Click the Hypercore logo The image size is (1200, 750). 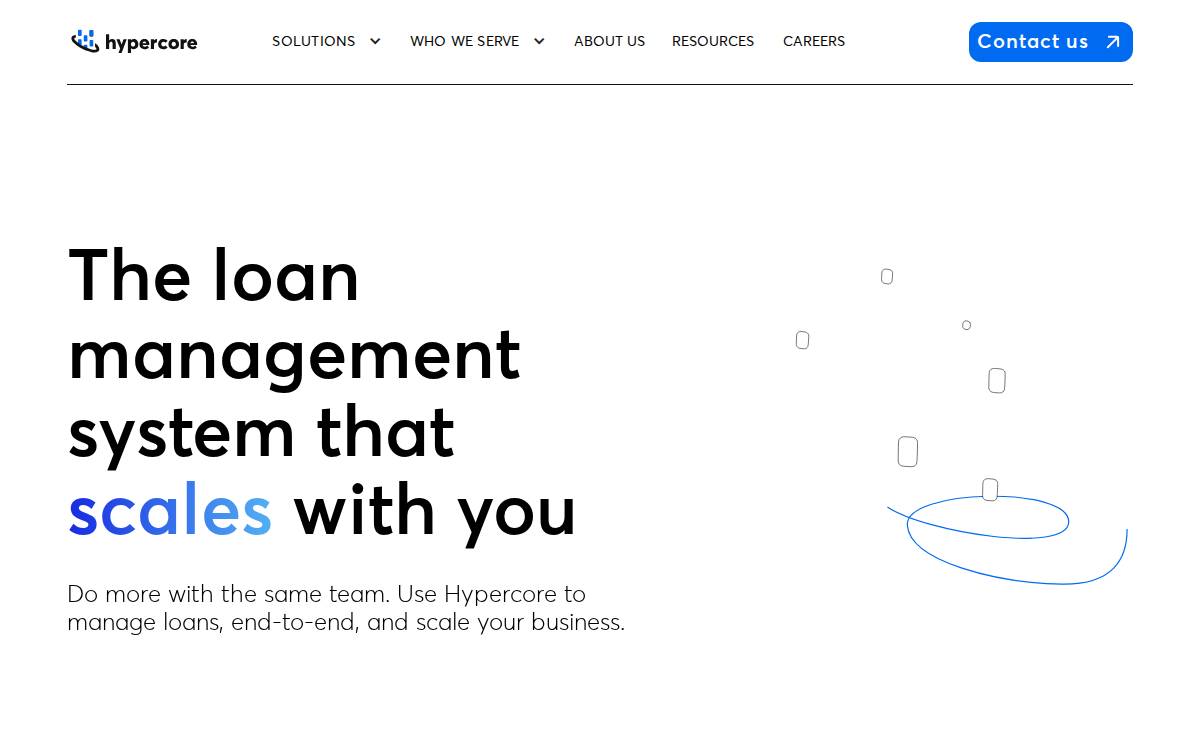134,42
